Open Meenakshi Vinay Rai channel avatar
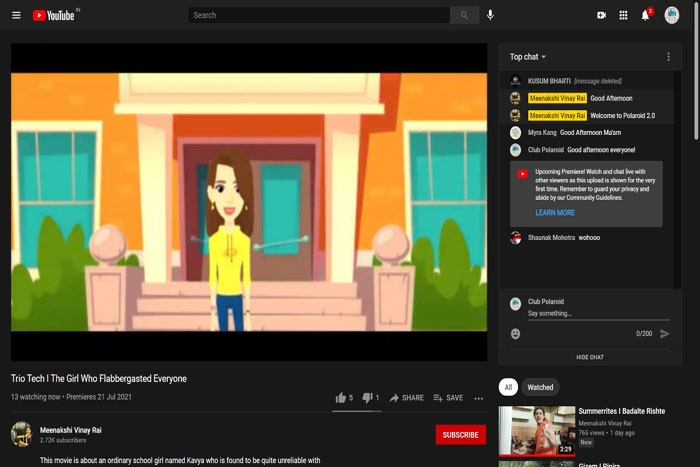The image size is (700, 467). click(21, 434)
